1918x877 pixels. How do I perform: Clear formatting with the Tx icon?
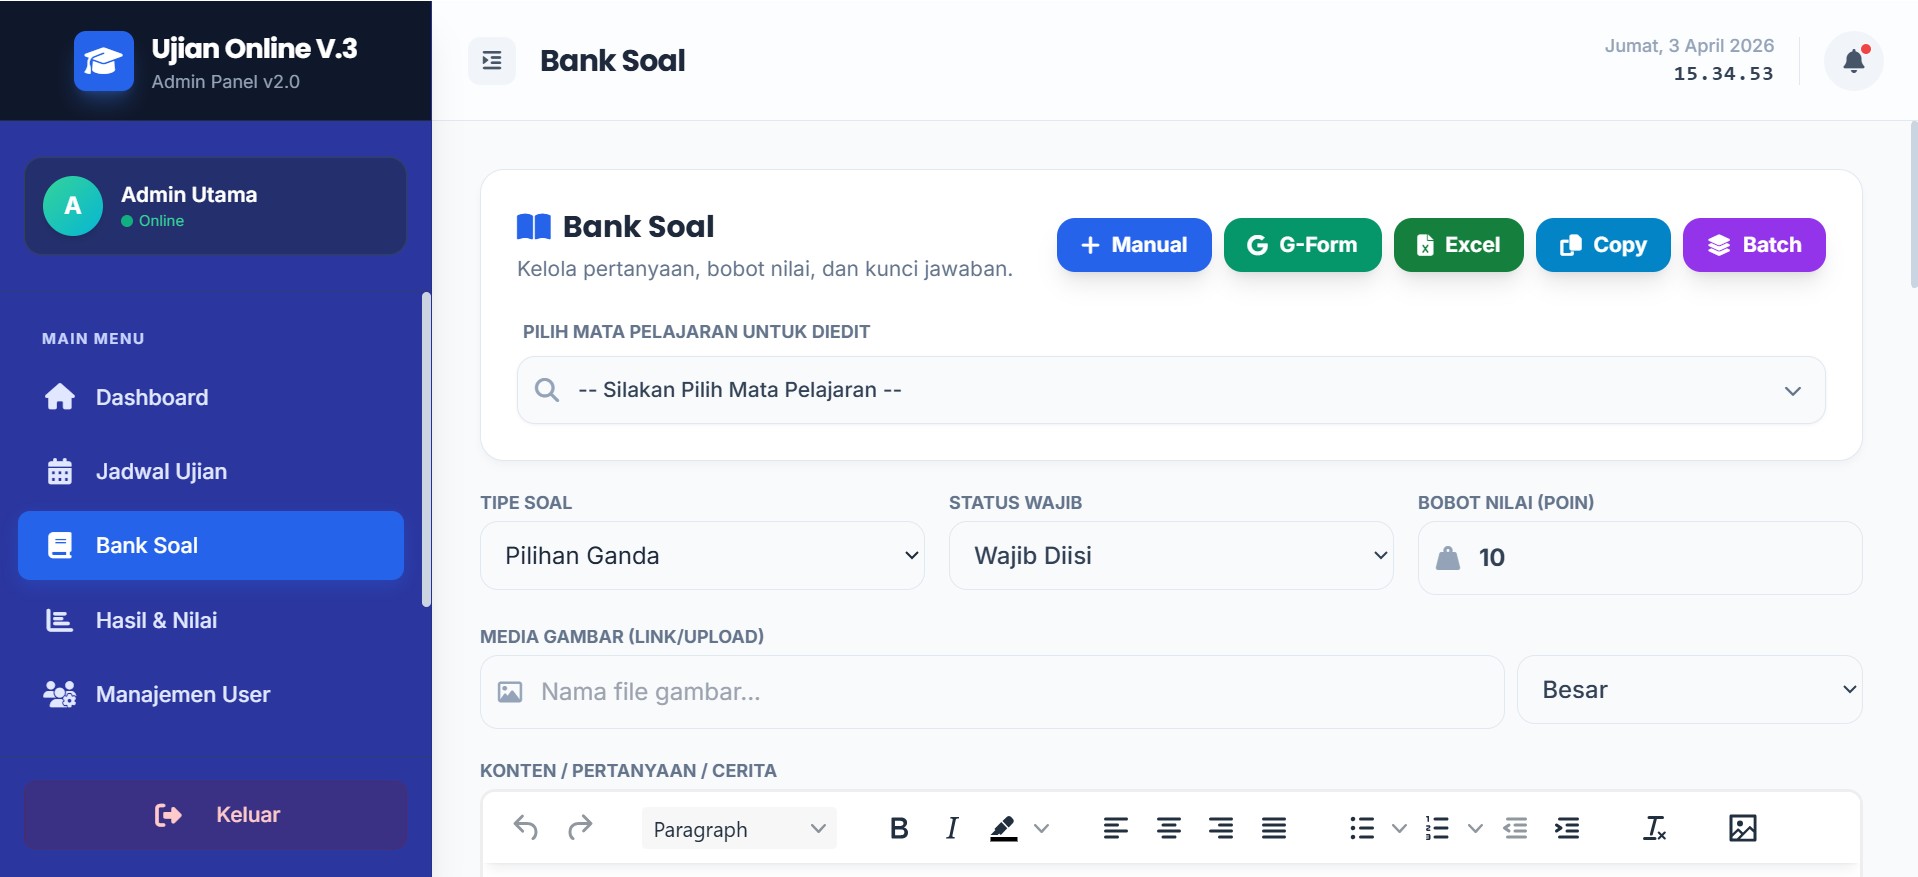point(1654,828)
